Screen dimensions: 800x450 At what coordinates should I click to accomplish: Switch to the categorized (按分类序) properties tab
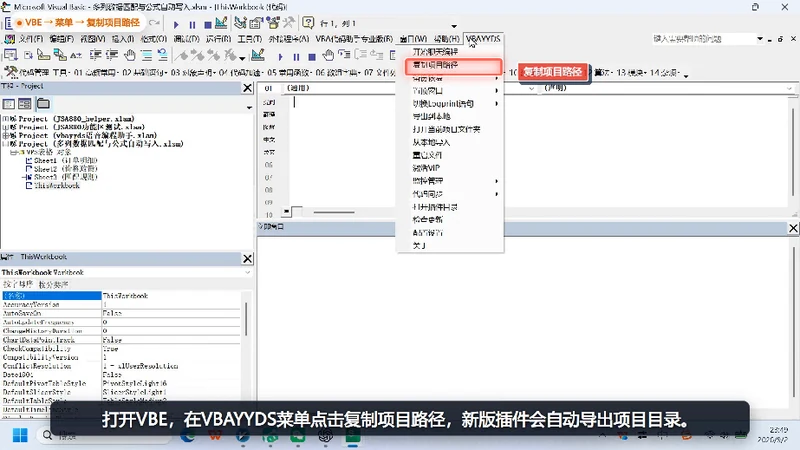[53, 284]
